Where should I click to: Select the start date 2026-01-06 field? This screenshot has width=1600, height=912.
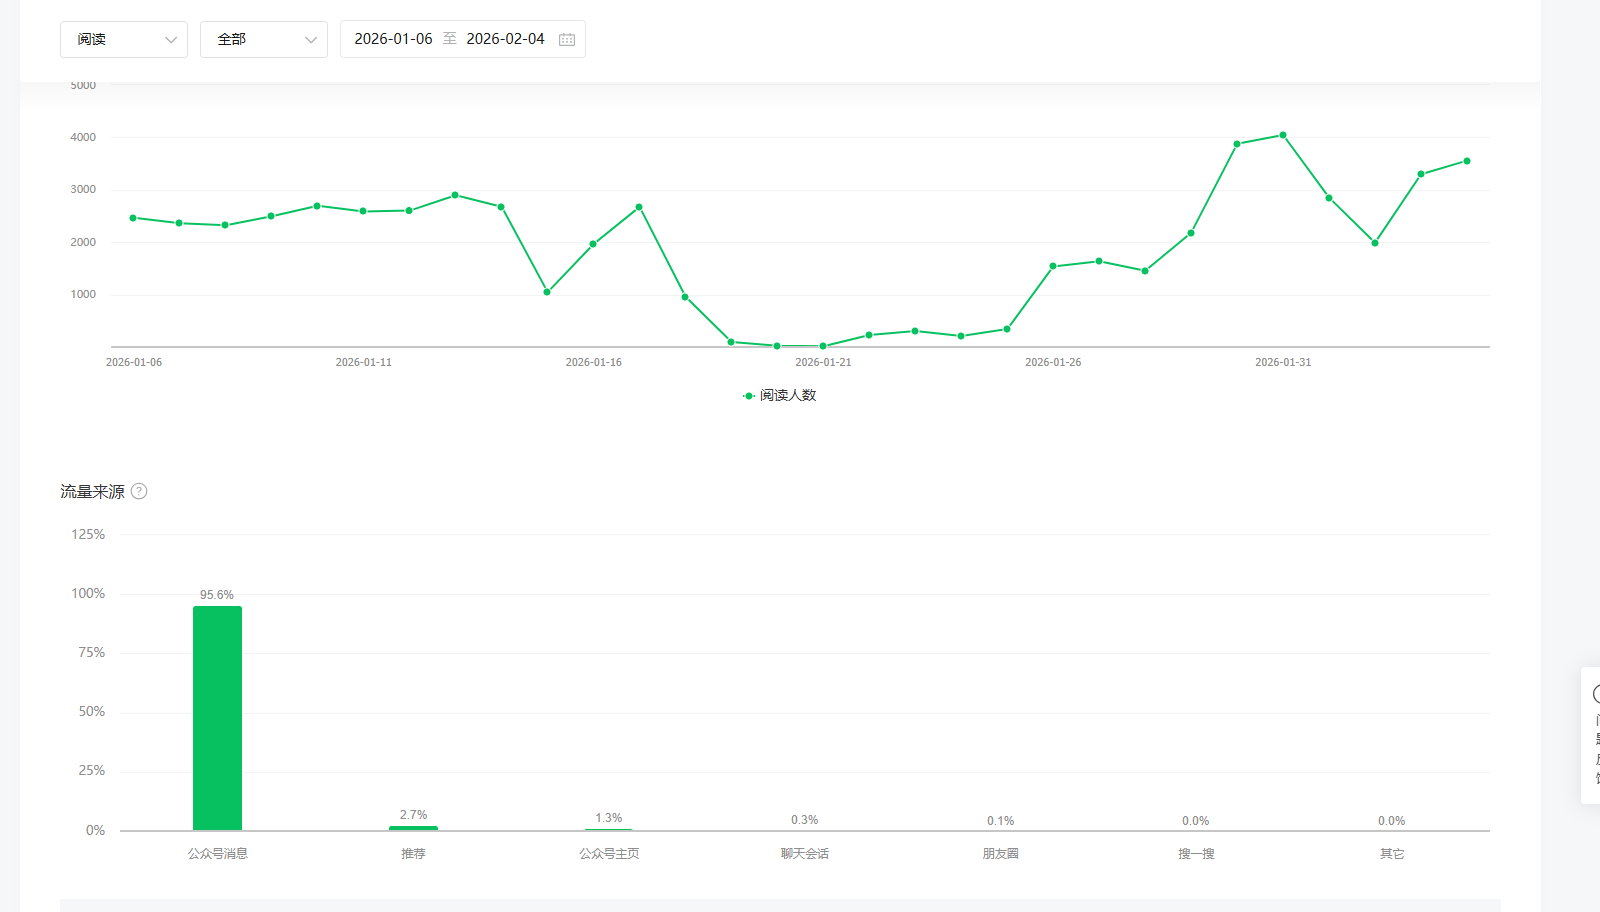393,39
